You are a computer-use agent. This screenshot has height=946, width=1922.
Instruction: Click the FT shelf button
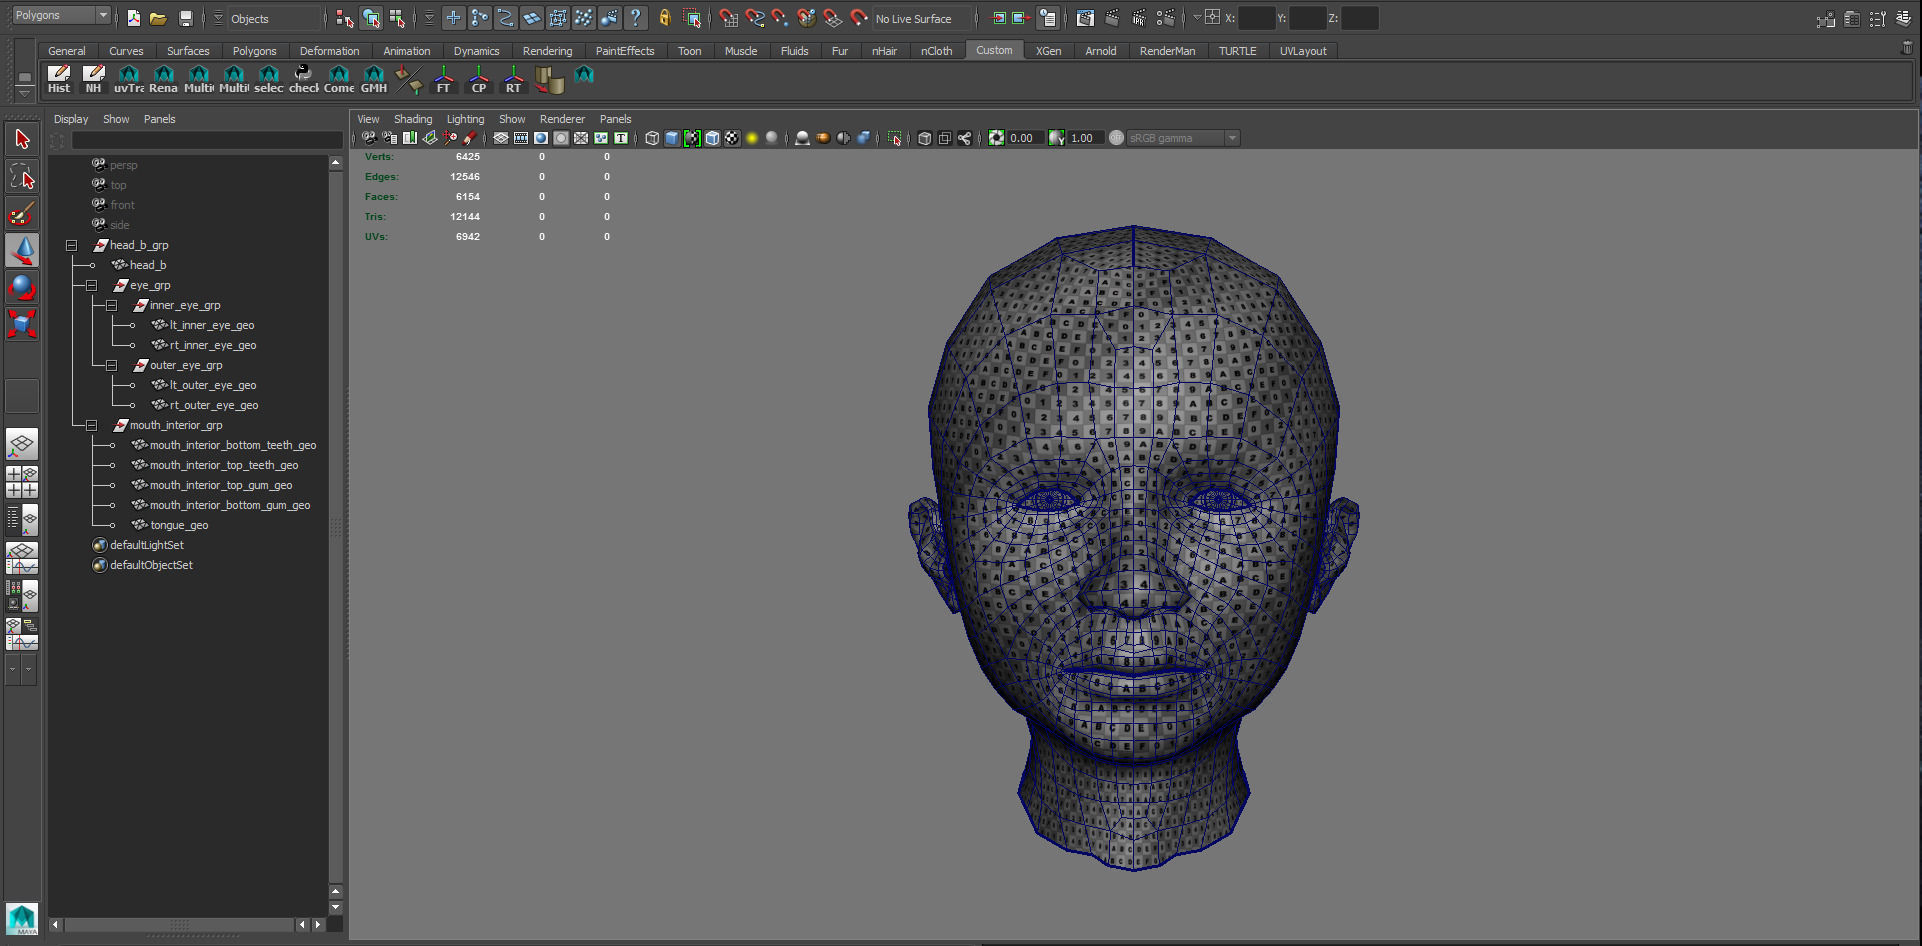coord(444,79)
